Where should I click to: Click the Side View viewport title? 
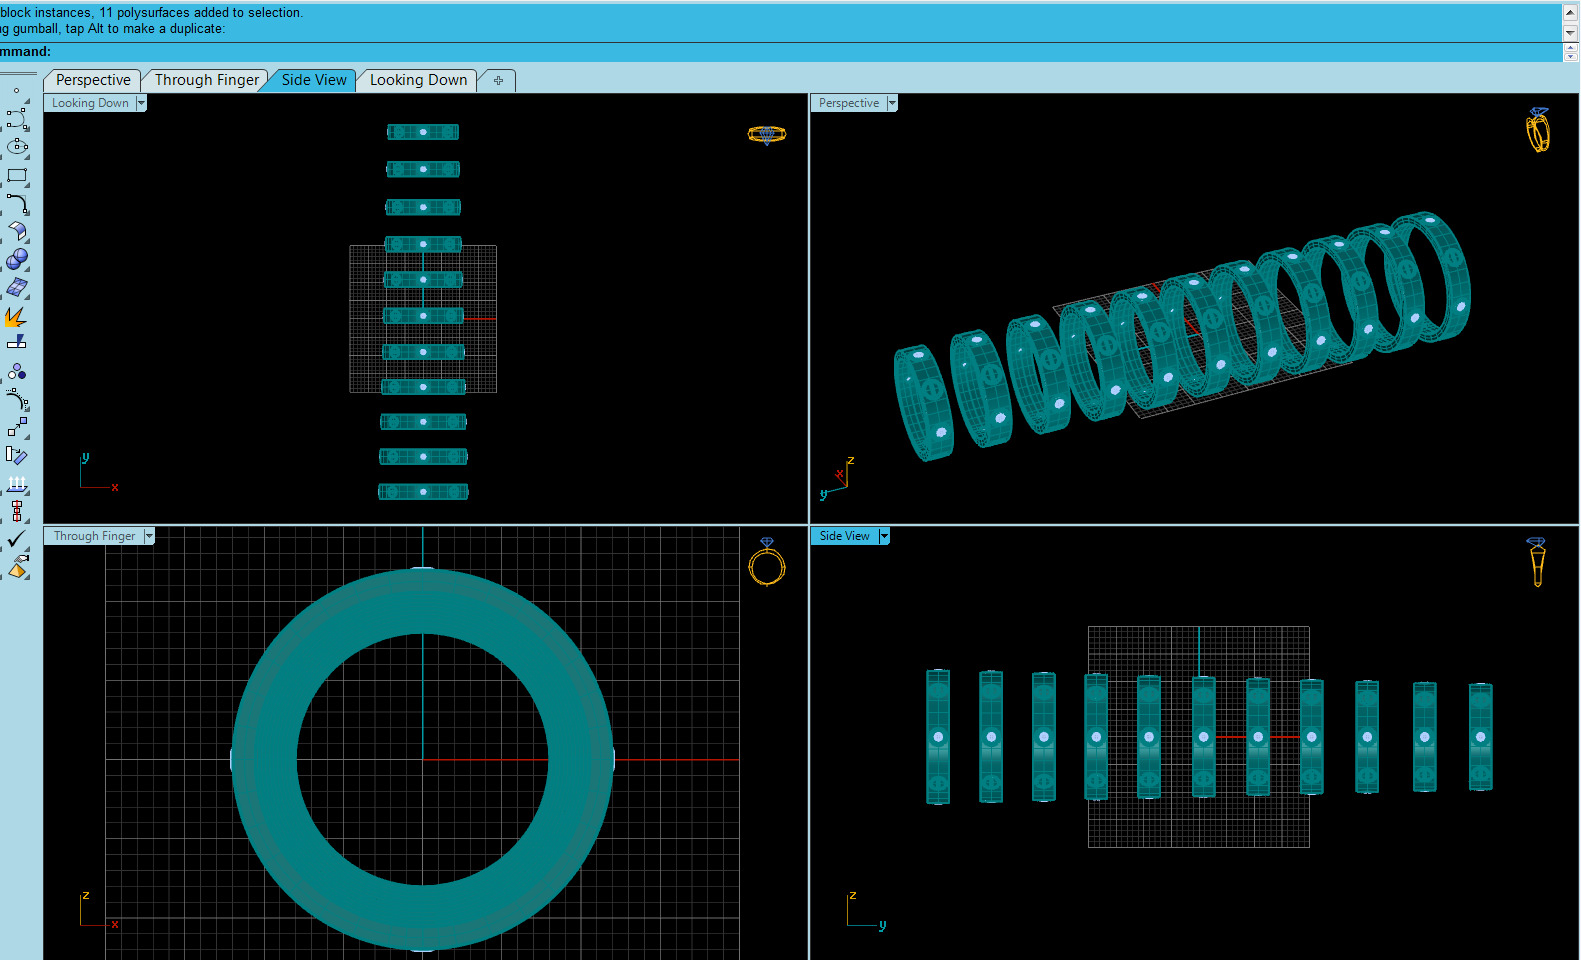point(845,536)
